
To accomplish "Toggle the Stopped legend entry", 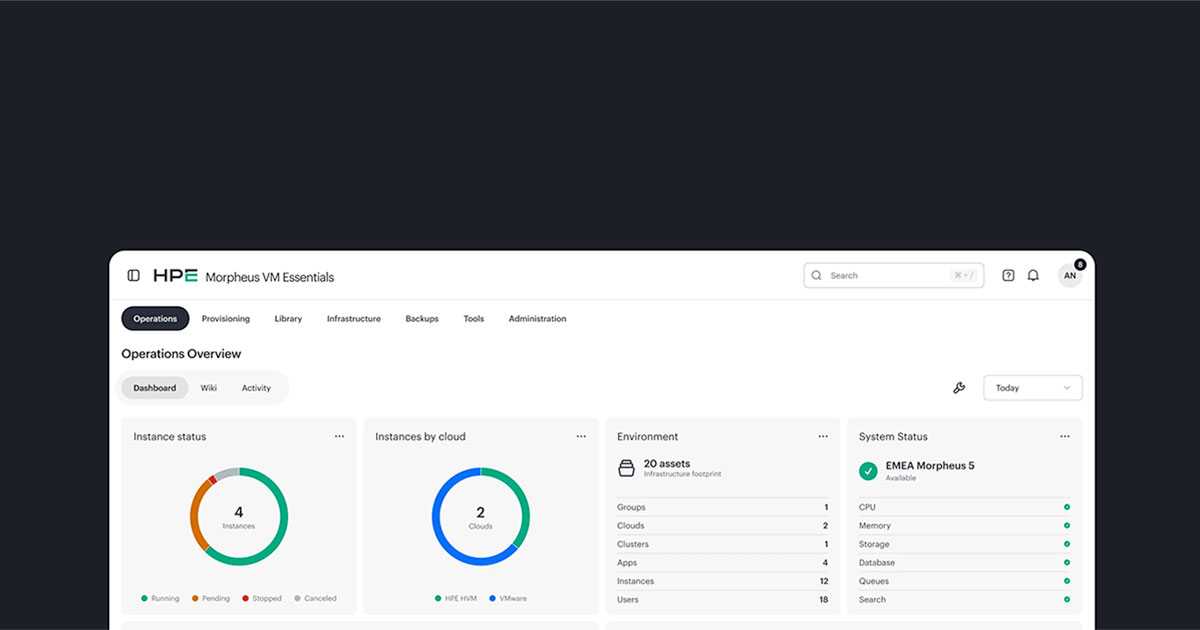I will pyautogui.click(x=262, y=599).
